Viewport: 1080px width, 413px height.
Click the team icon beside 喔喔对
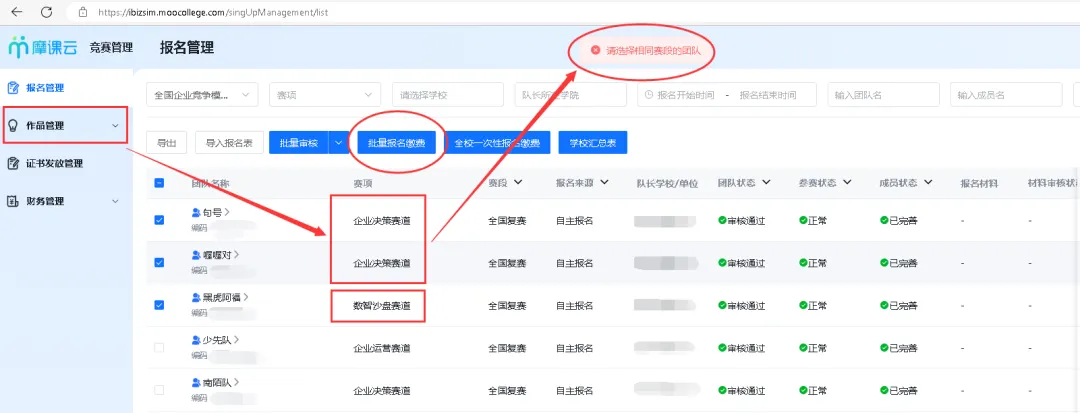coord(196,255)
